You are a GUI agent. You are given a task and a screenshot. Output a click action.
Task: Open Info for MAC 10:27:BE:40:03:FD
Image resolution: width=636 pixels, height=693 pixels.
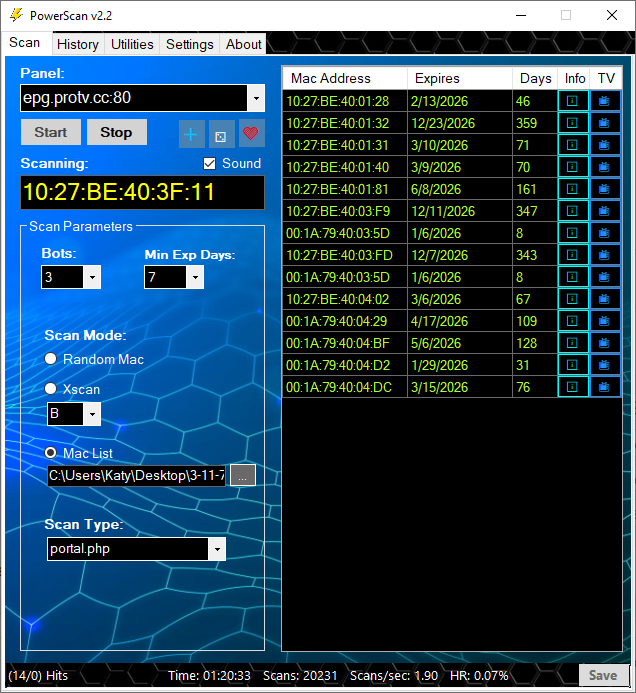[x=573, y=255]
